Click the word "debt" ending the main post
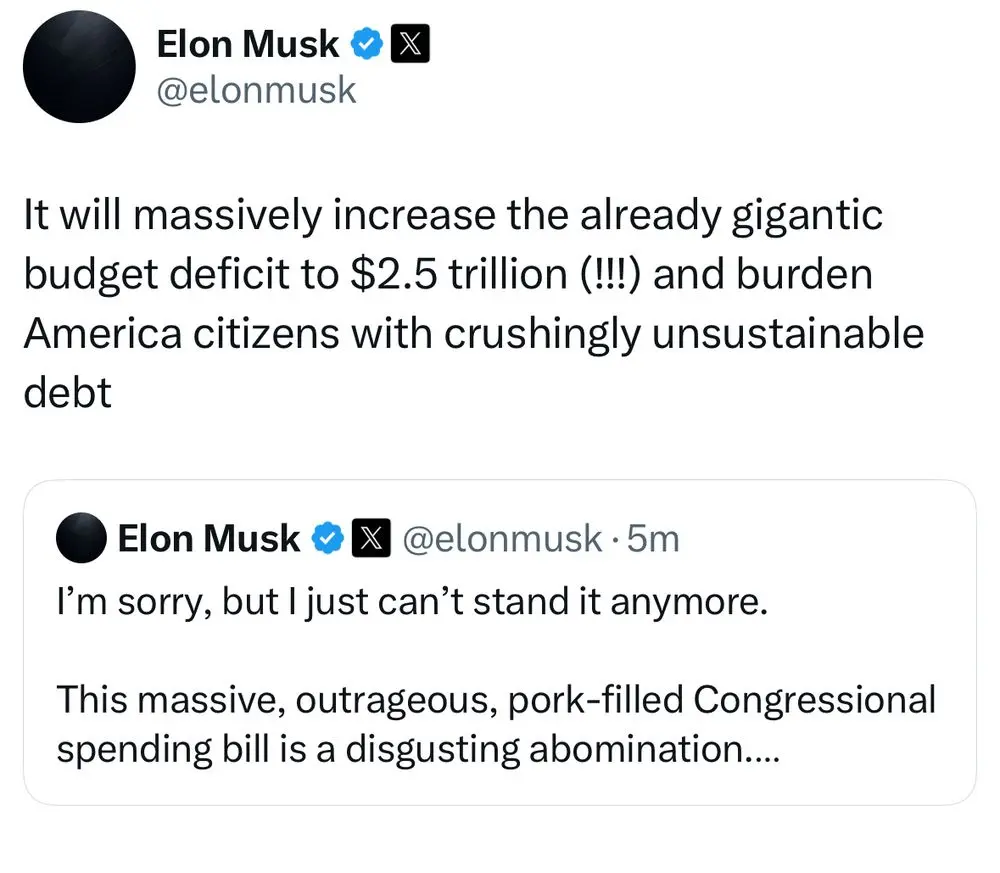The width and height of the screenshot is (1000, 873). click(x=67, y=393)
